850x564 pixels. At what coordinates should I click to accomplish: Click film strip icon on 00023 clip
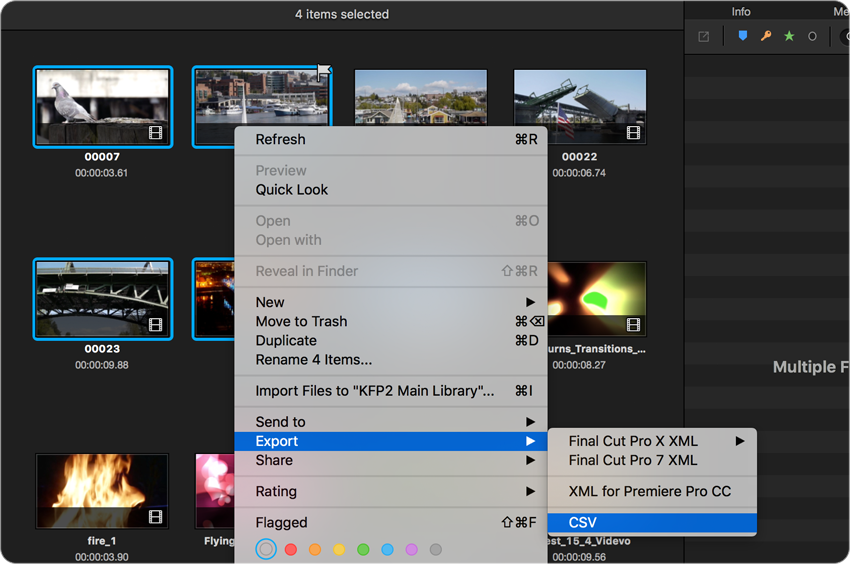click(x=156, y=325)
